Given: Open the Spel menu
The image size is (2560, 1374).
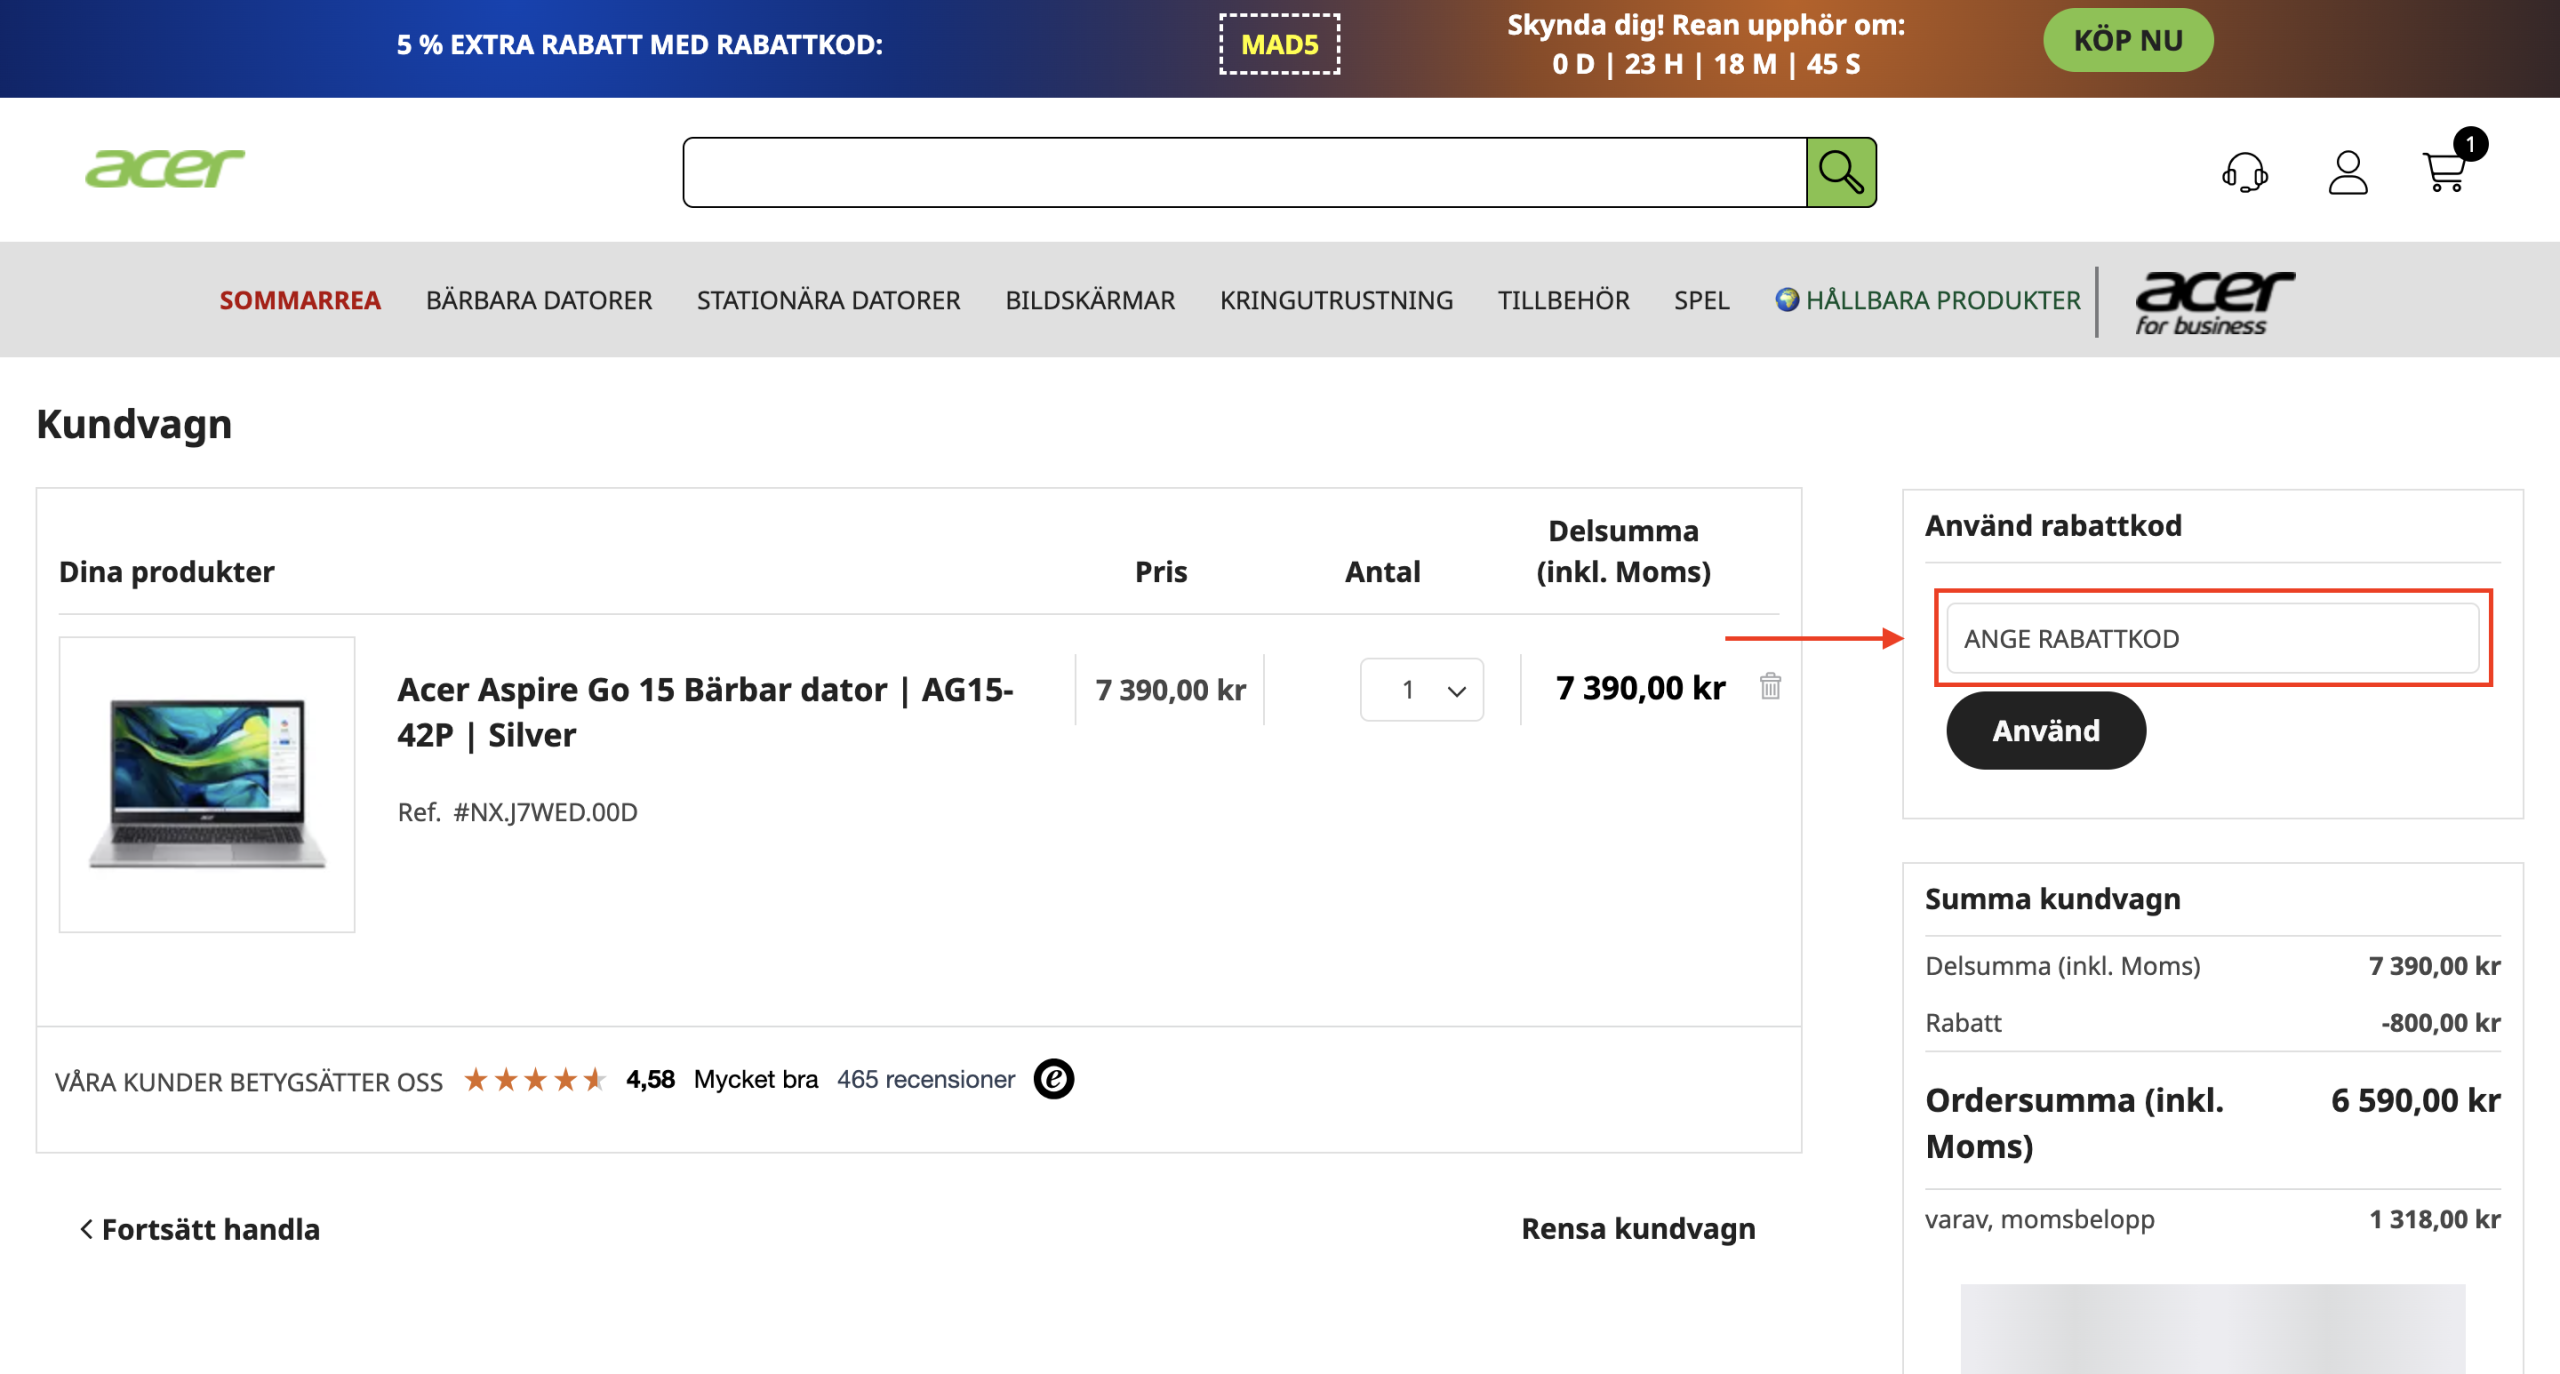Looking at the screenshot, I should click(x=1701, y=300).
